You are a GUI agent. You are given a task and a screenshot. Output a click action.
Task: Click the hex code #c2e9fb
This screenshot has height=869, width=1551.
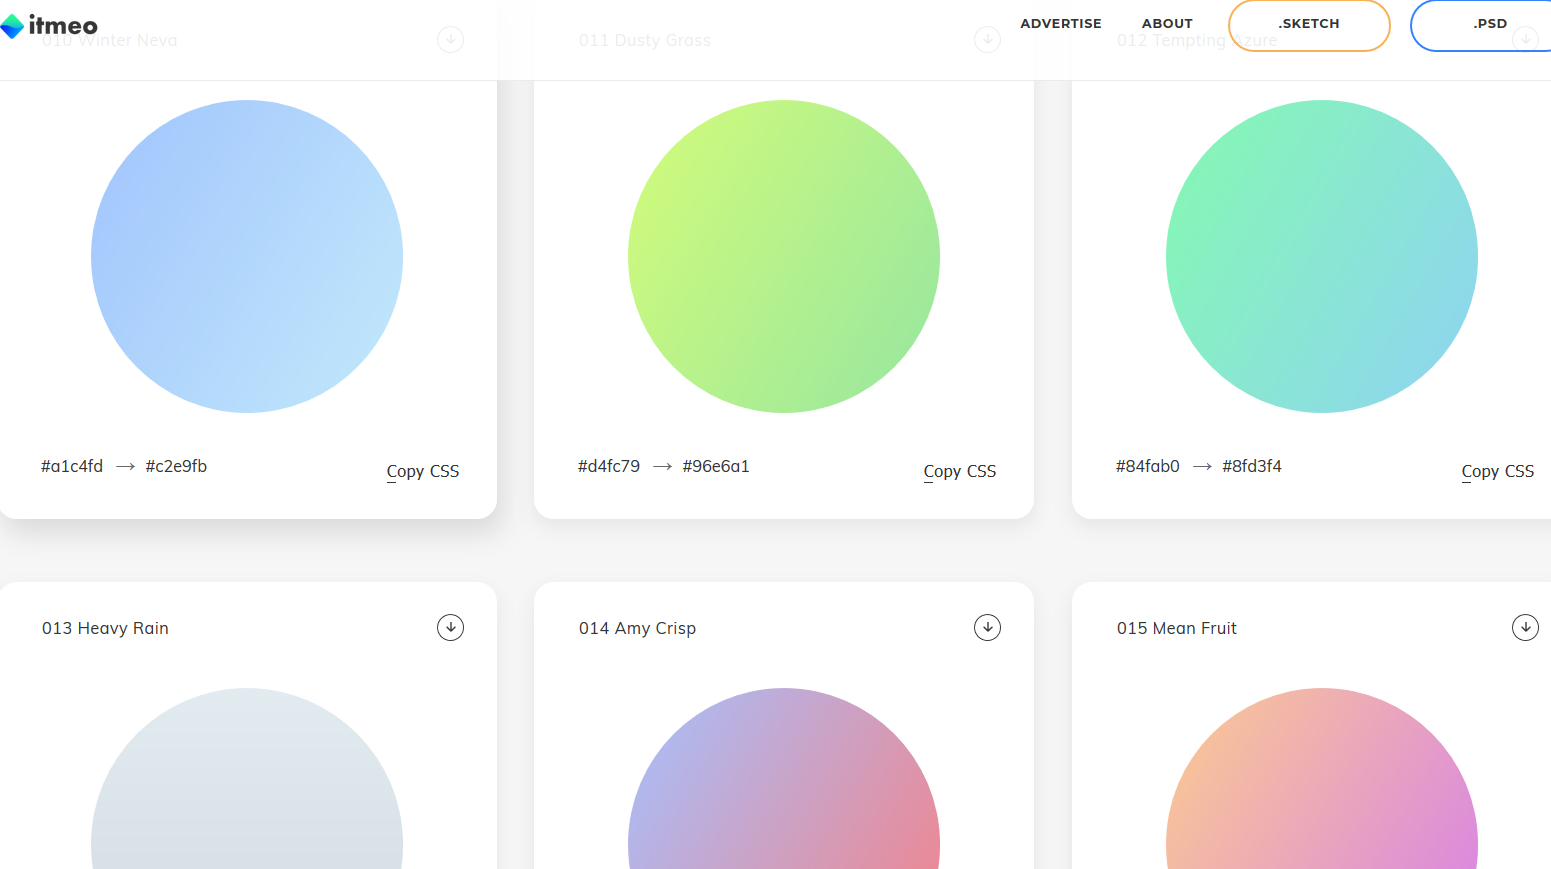(x=176, y=466)
